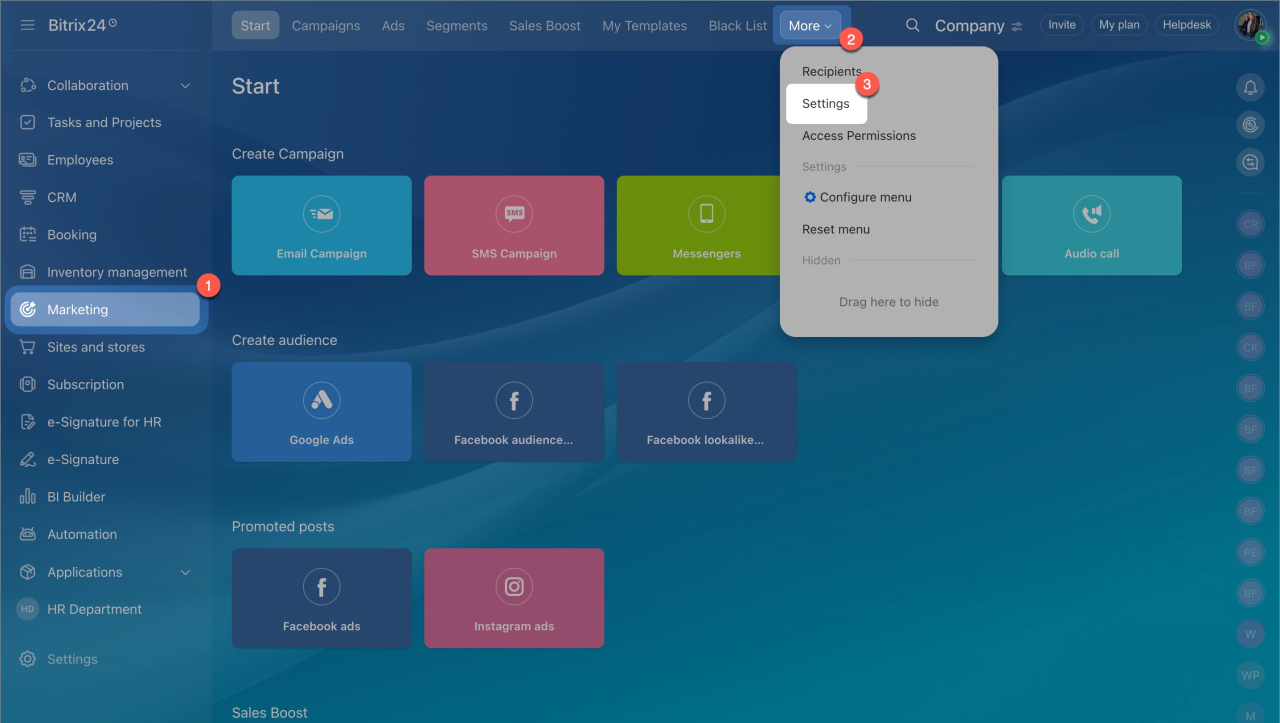Collapse the More dropdown menu
This screenshot has width=1280, height=723.
click(810, 26)
